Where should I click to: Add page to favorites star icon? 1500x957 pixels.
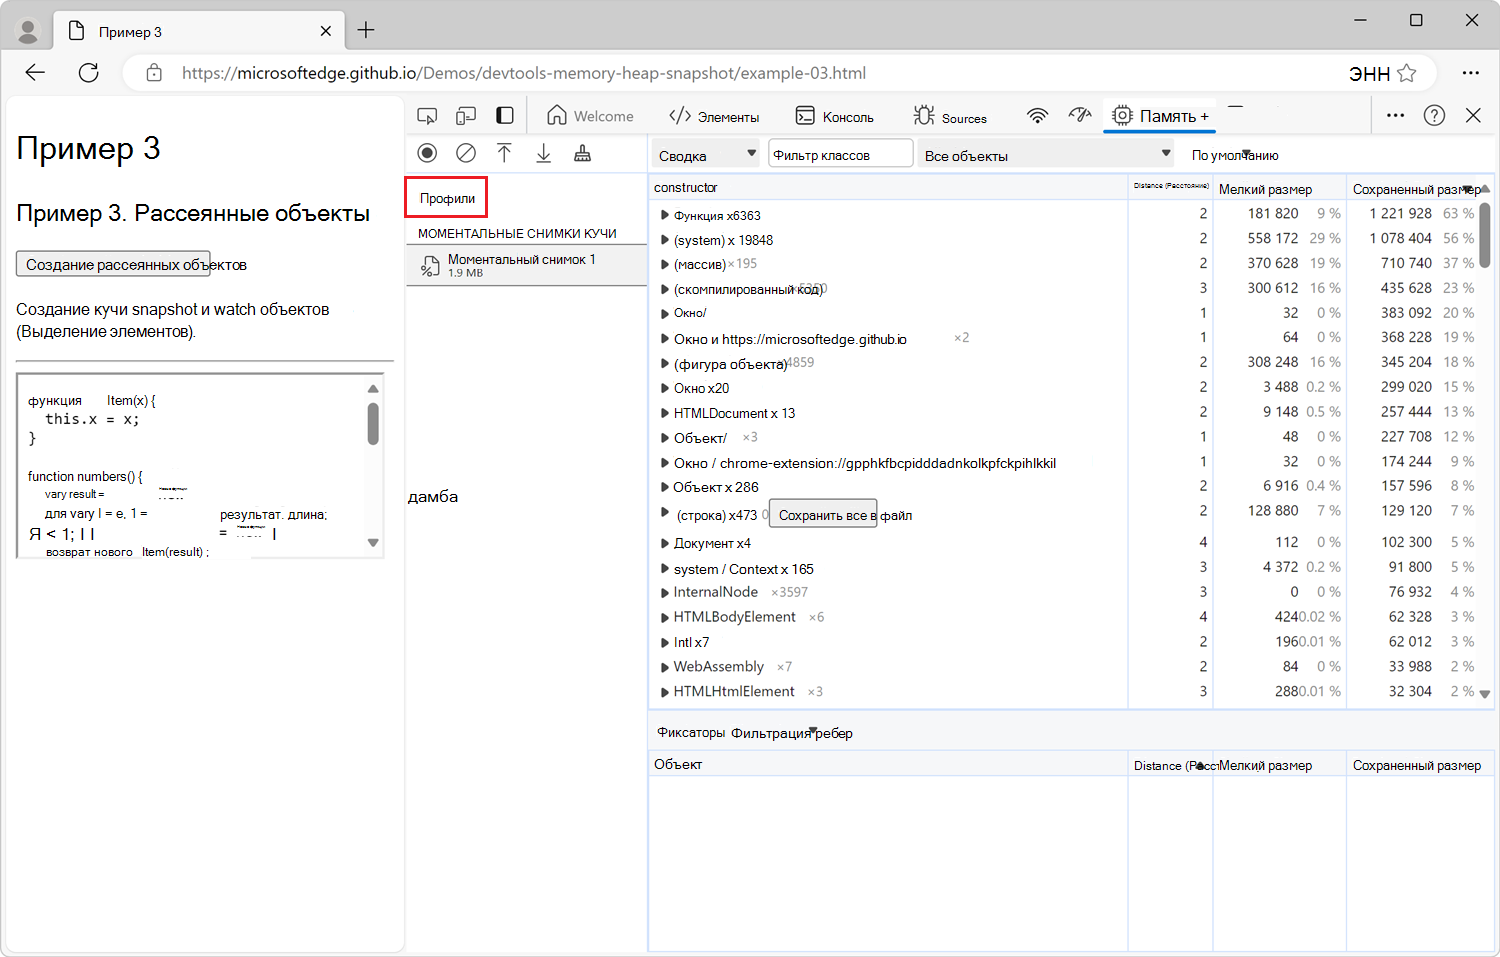(1407, 73)
